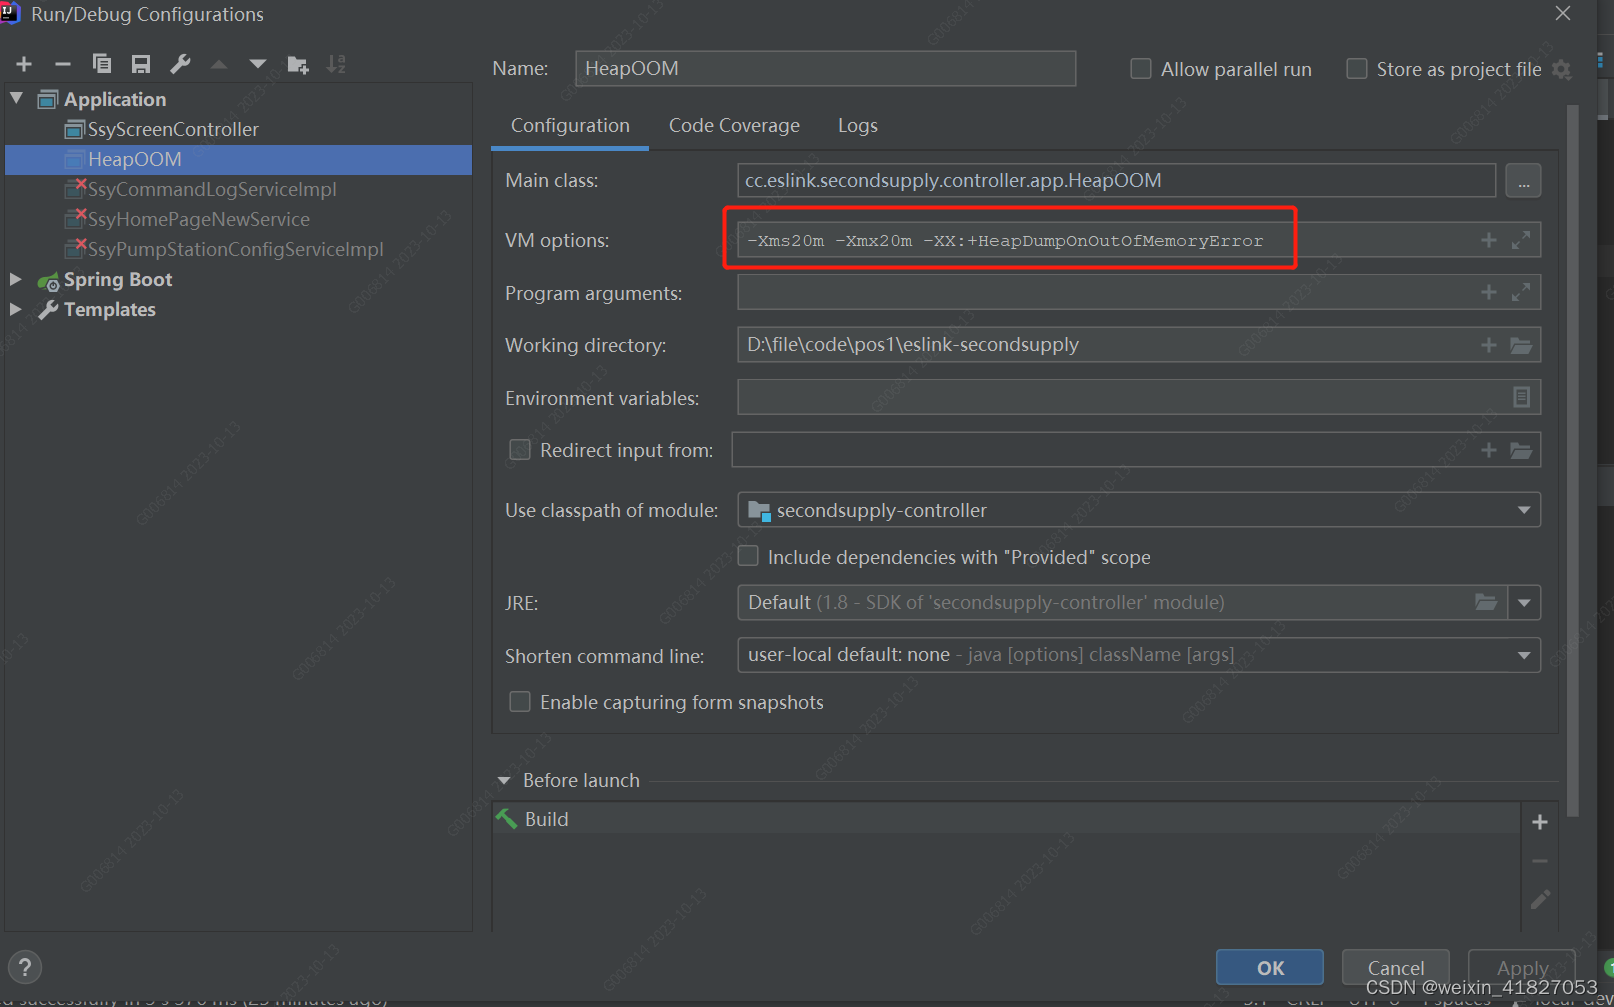Image resolution: width=1614 pixels, height=1007 pixels.
Task: Collapse the Application tree node
Action: [x=17, y=98]
